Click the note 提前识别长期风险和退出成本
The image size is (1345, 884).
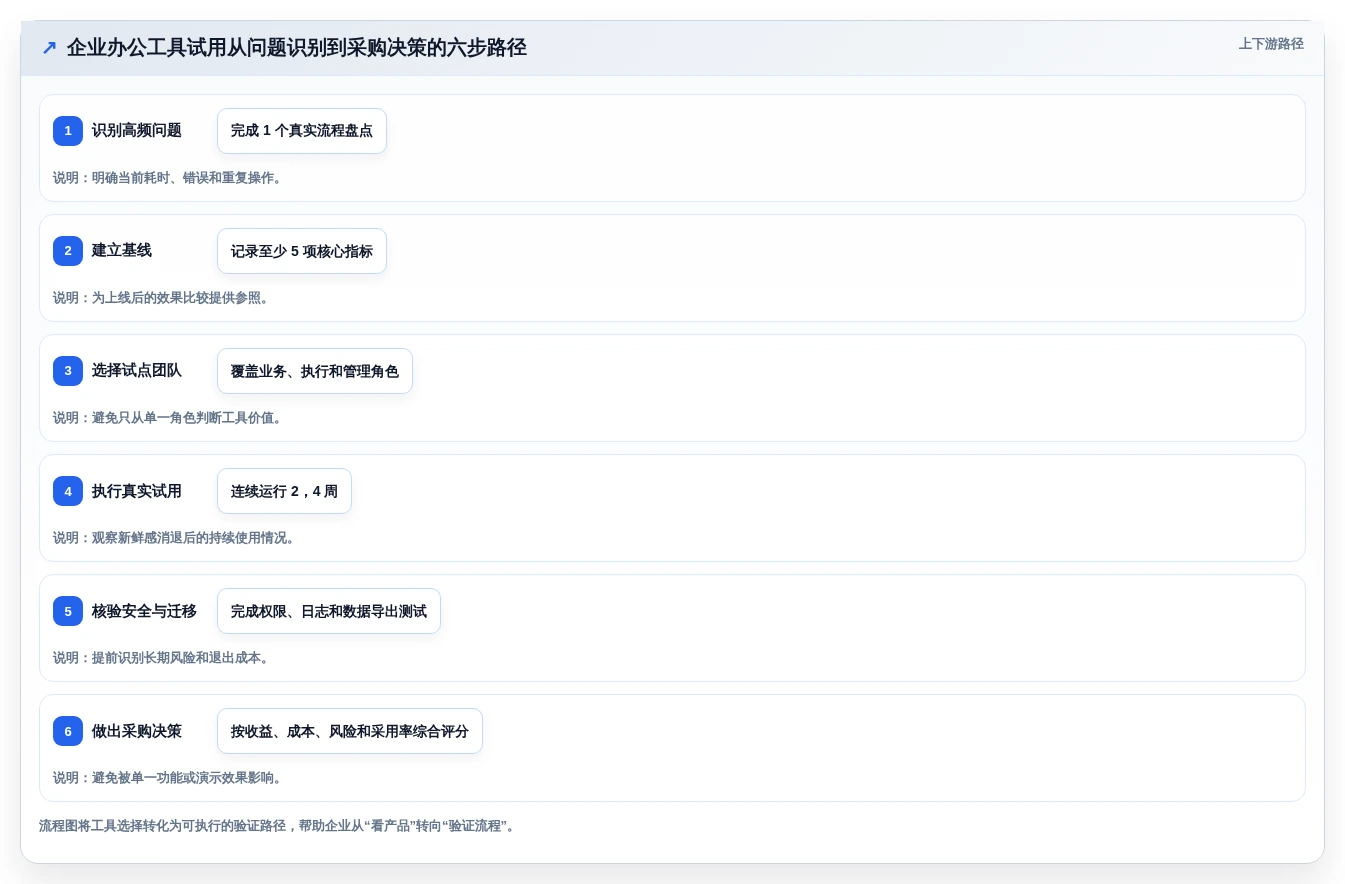pyautogui.click(x=162, y=658)
